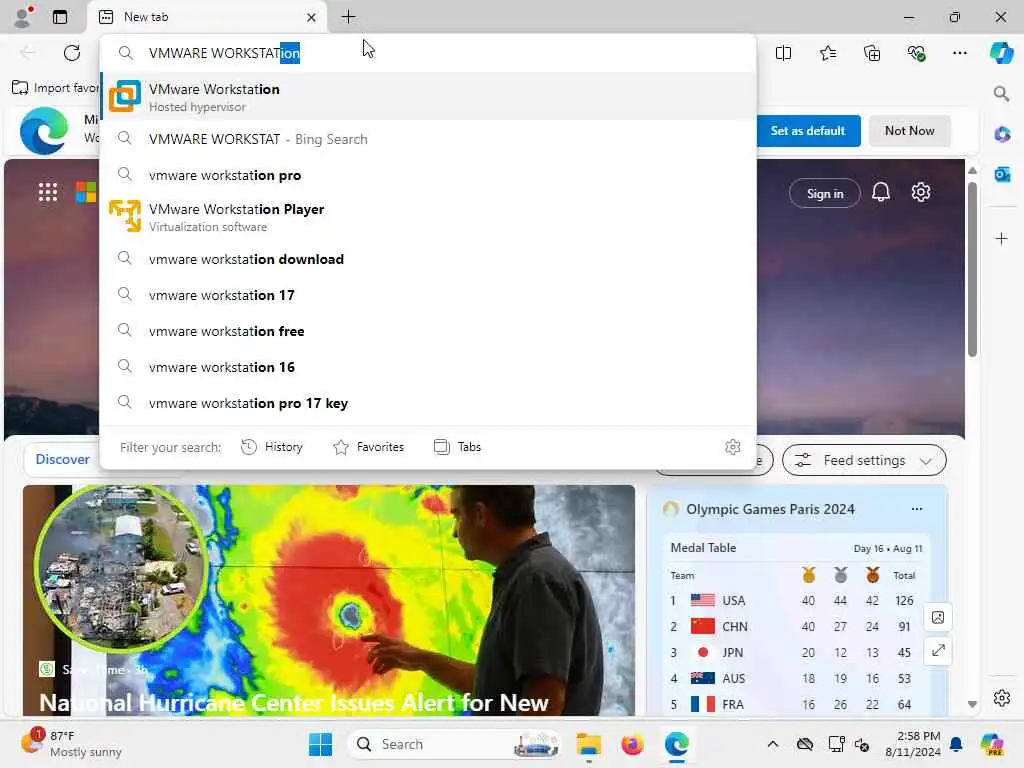Screen dimensions: 1024x768
Task: Toggle split screen icon in toolbar
Action: point(783,53)
